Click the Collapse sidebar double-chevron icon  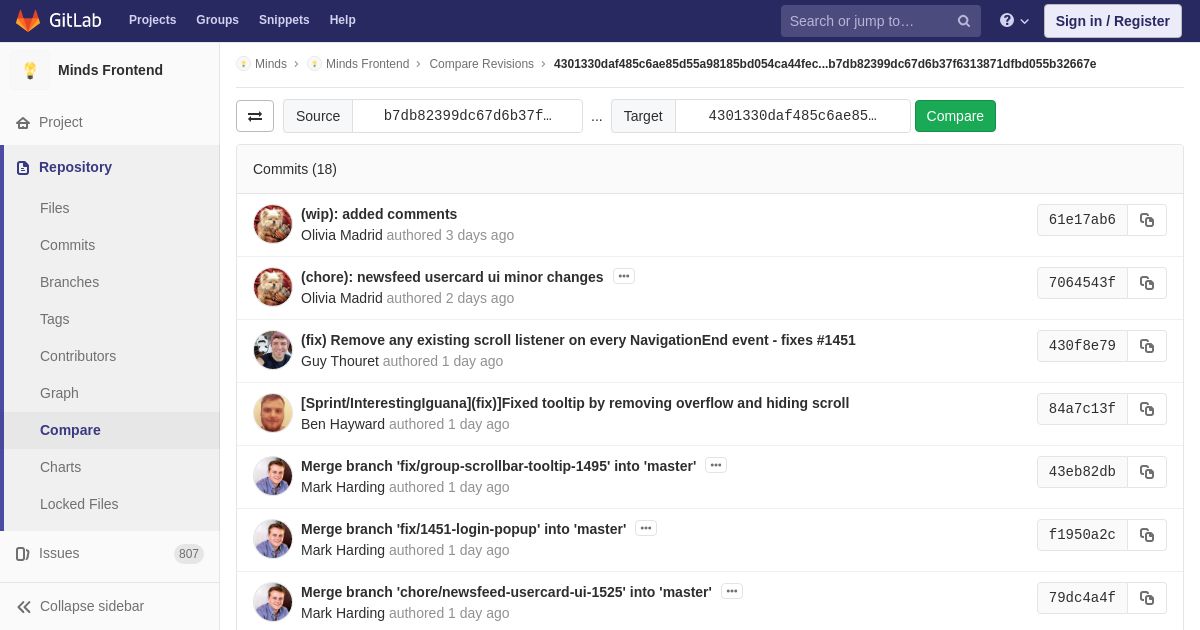click(24, 607)
